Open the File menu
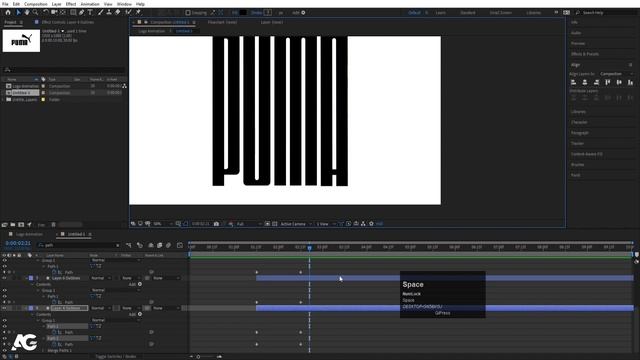The width and height of the screenshot is (640, 360). tap(5, 4)
